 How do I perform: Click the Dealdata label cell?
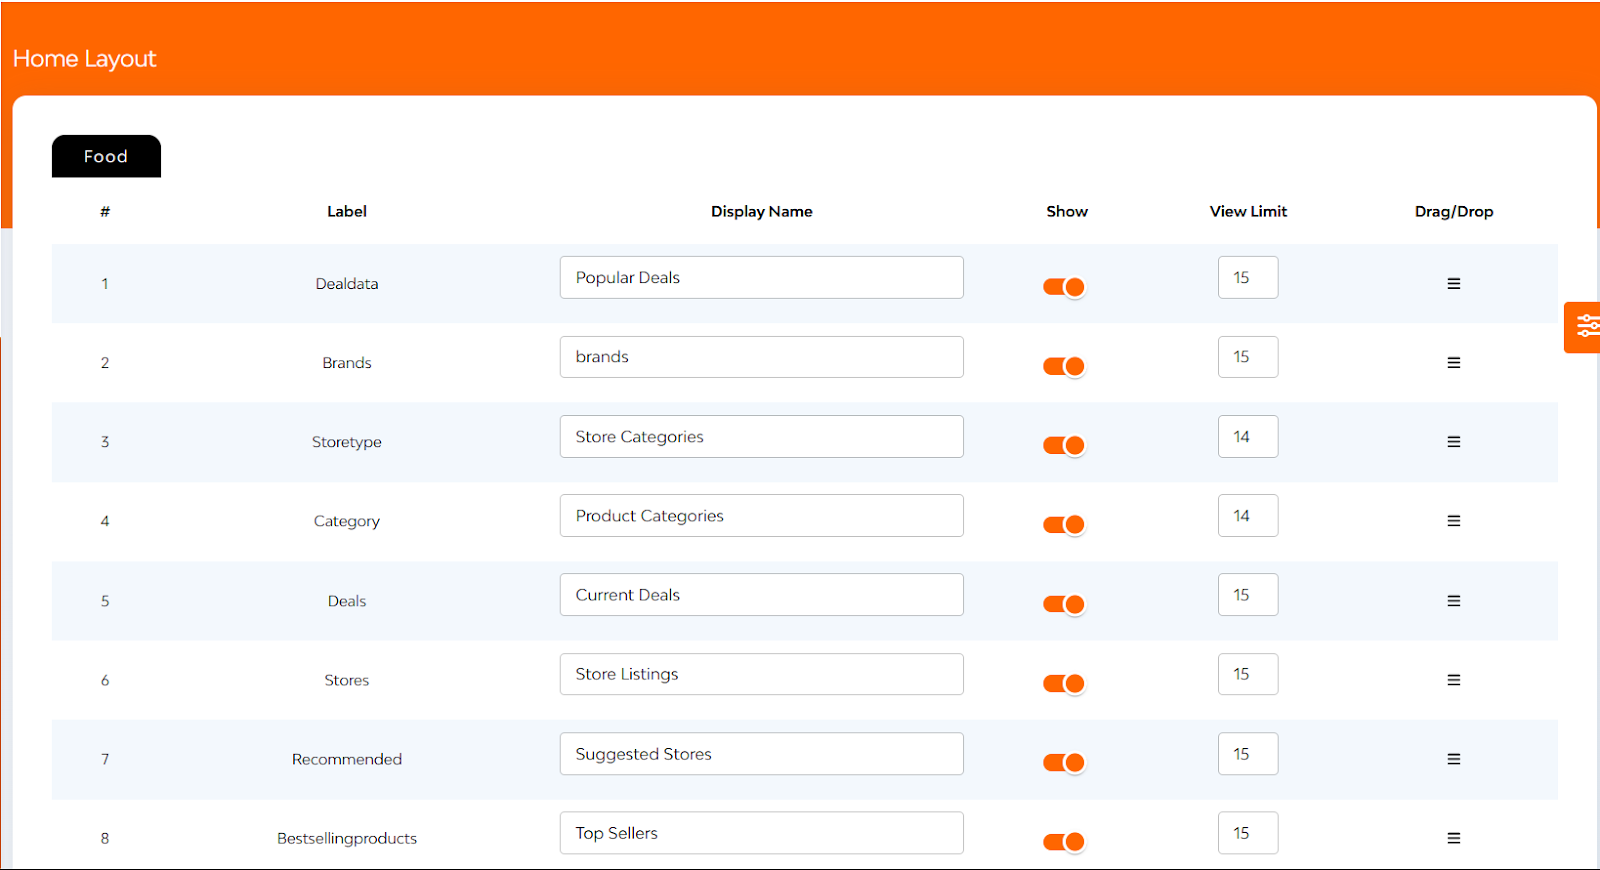point(347,284)
